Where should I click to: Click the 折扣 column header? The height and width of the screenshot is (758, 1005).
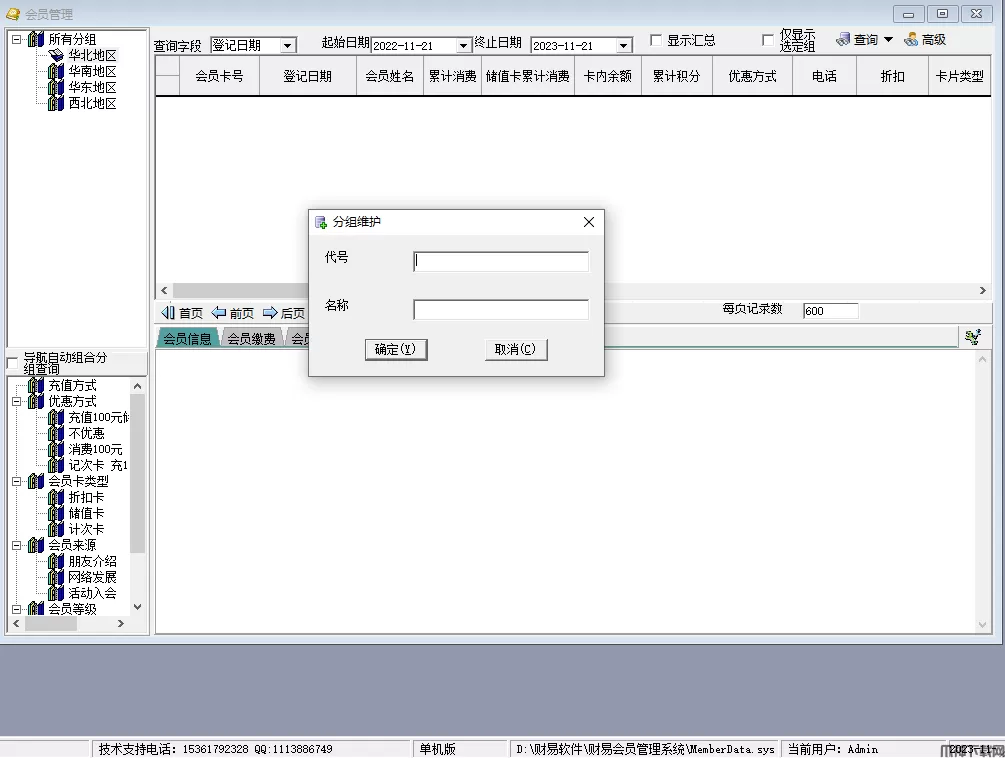pyautogui.click(x=892, y=76)
